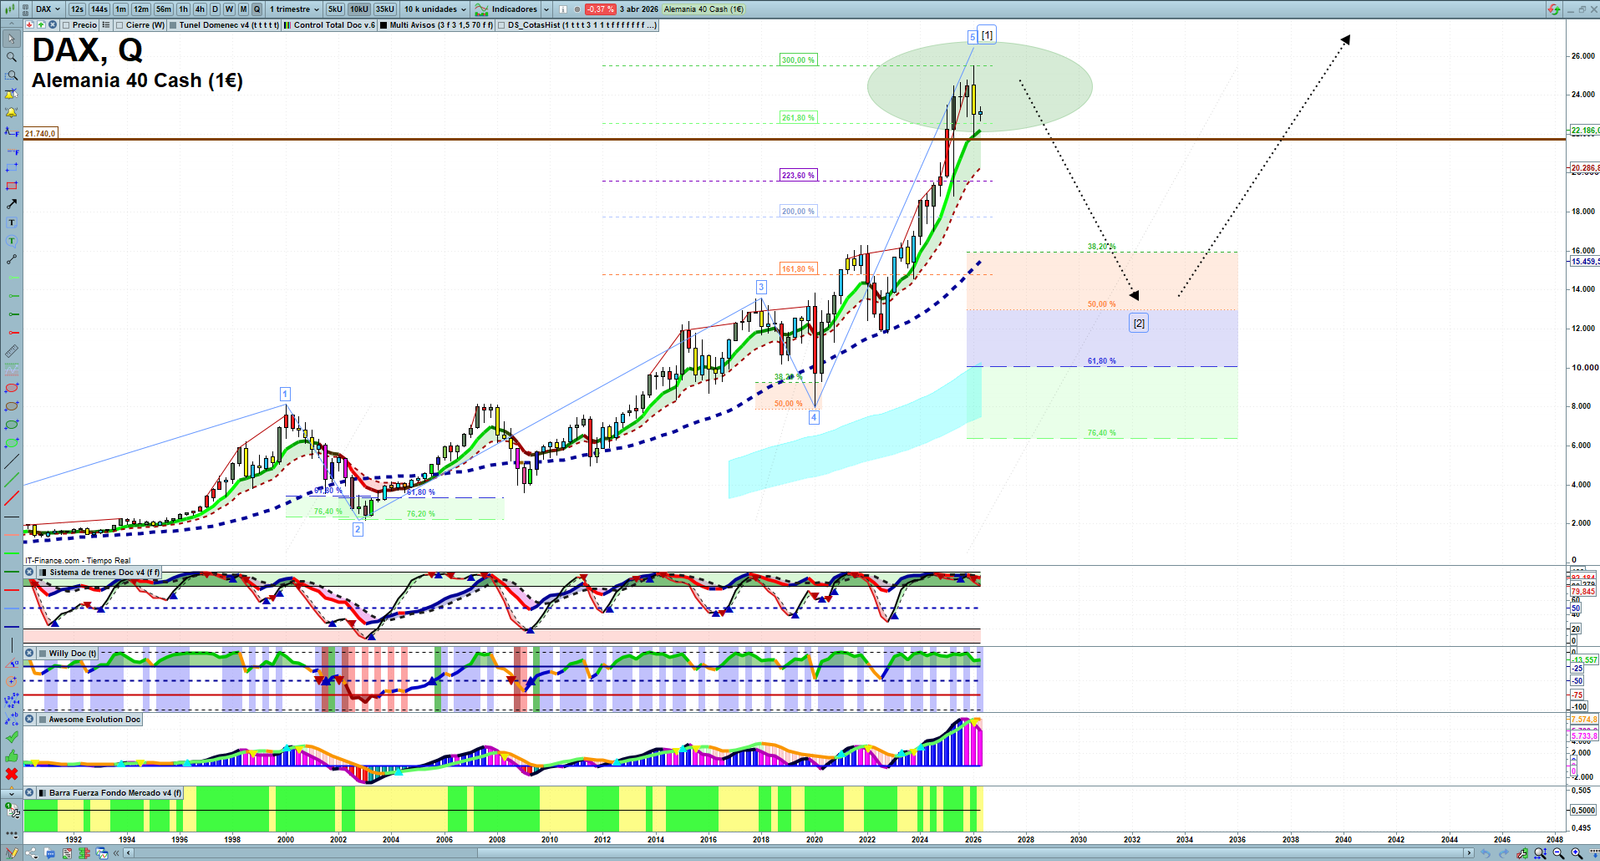Click the Awesome Evolution Doc color box
The image size is (1600, 861).
tap(42, 719)
